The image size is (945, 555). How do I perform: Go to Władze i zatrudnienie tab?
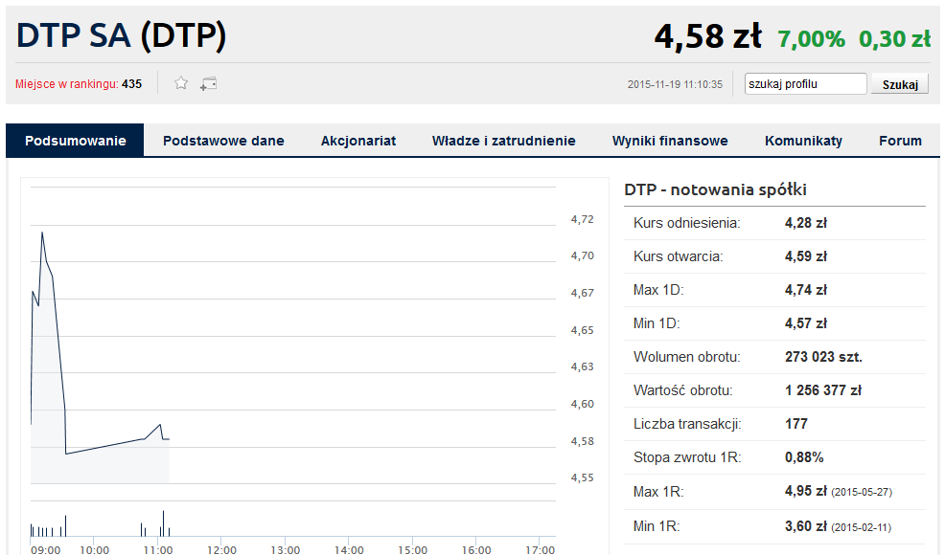(504, 141)
